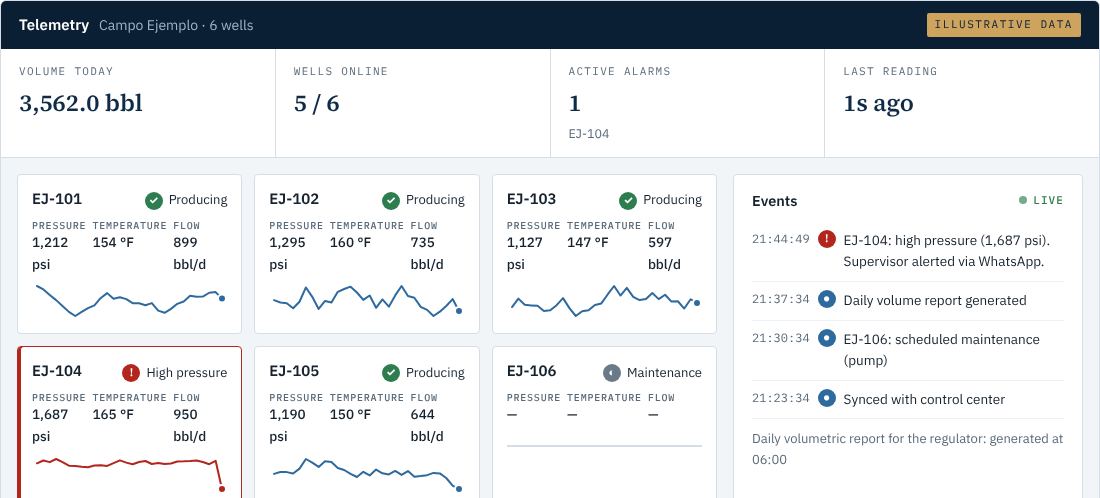This screenshot has height=498, width=1100.
Task: Click the green Producing check icon on EJ-105
Action: (x=391, y=372)
